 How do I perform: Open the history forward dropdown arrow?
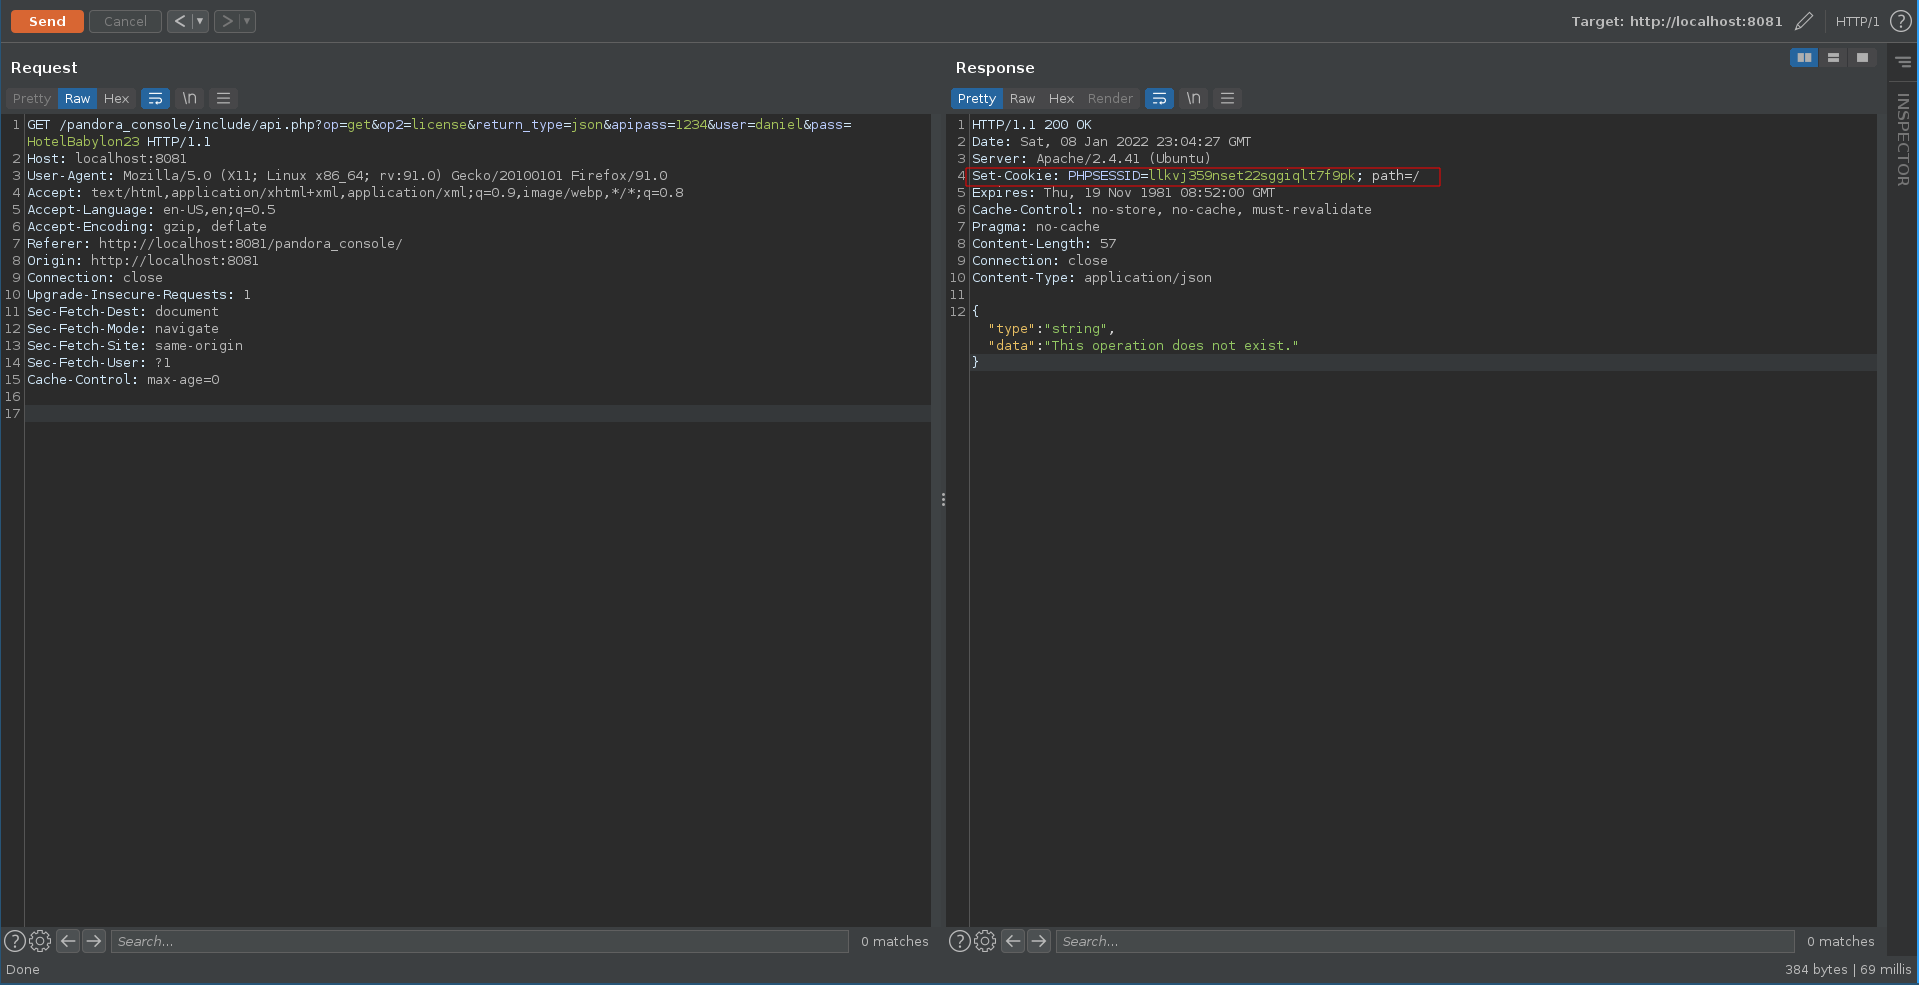pos(247,21)
